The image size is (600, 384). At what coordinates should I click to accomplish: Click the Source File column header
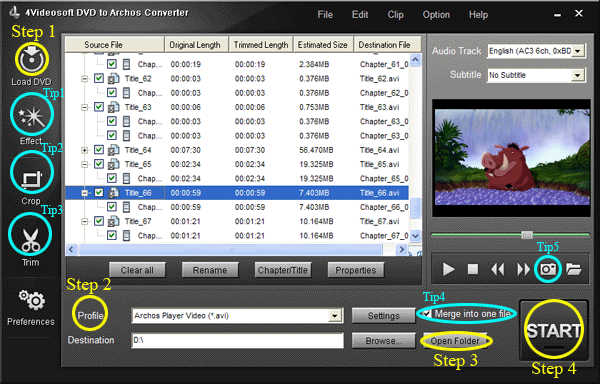click(115, 44)
